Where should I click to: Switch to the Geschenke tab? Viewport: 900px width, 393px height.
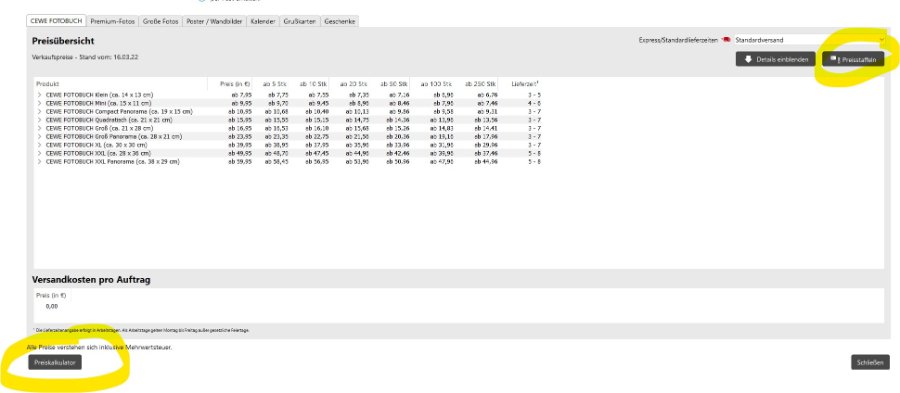coord(340,21)
